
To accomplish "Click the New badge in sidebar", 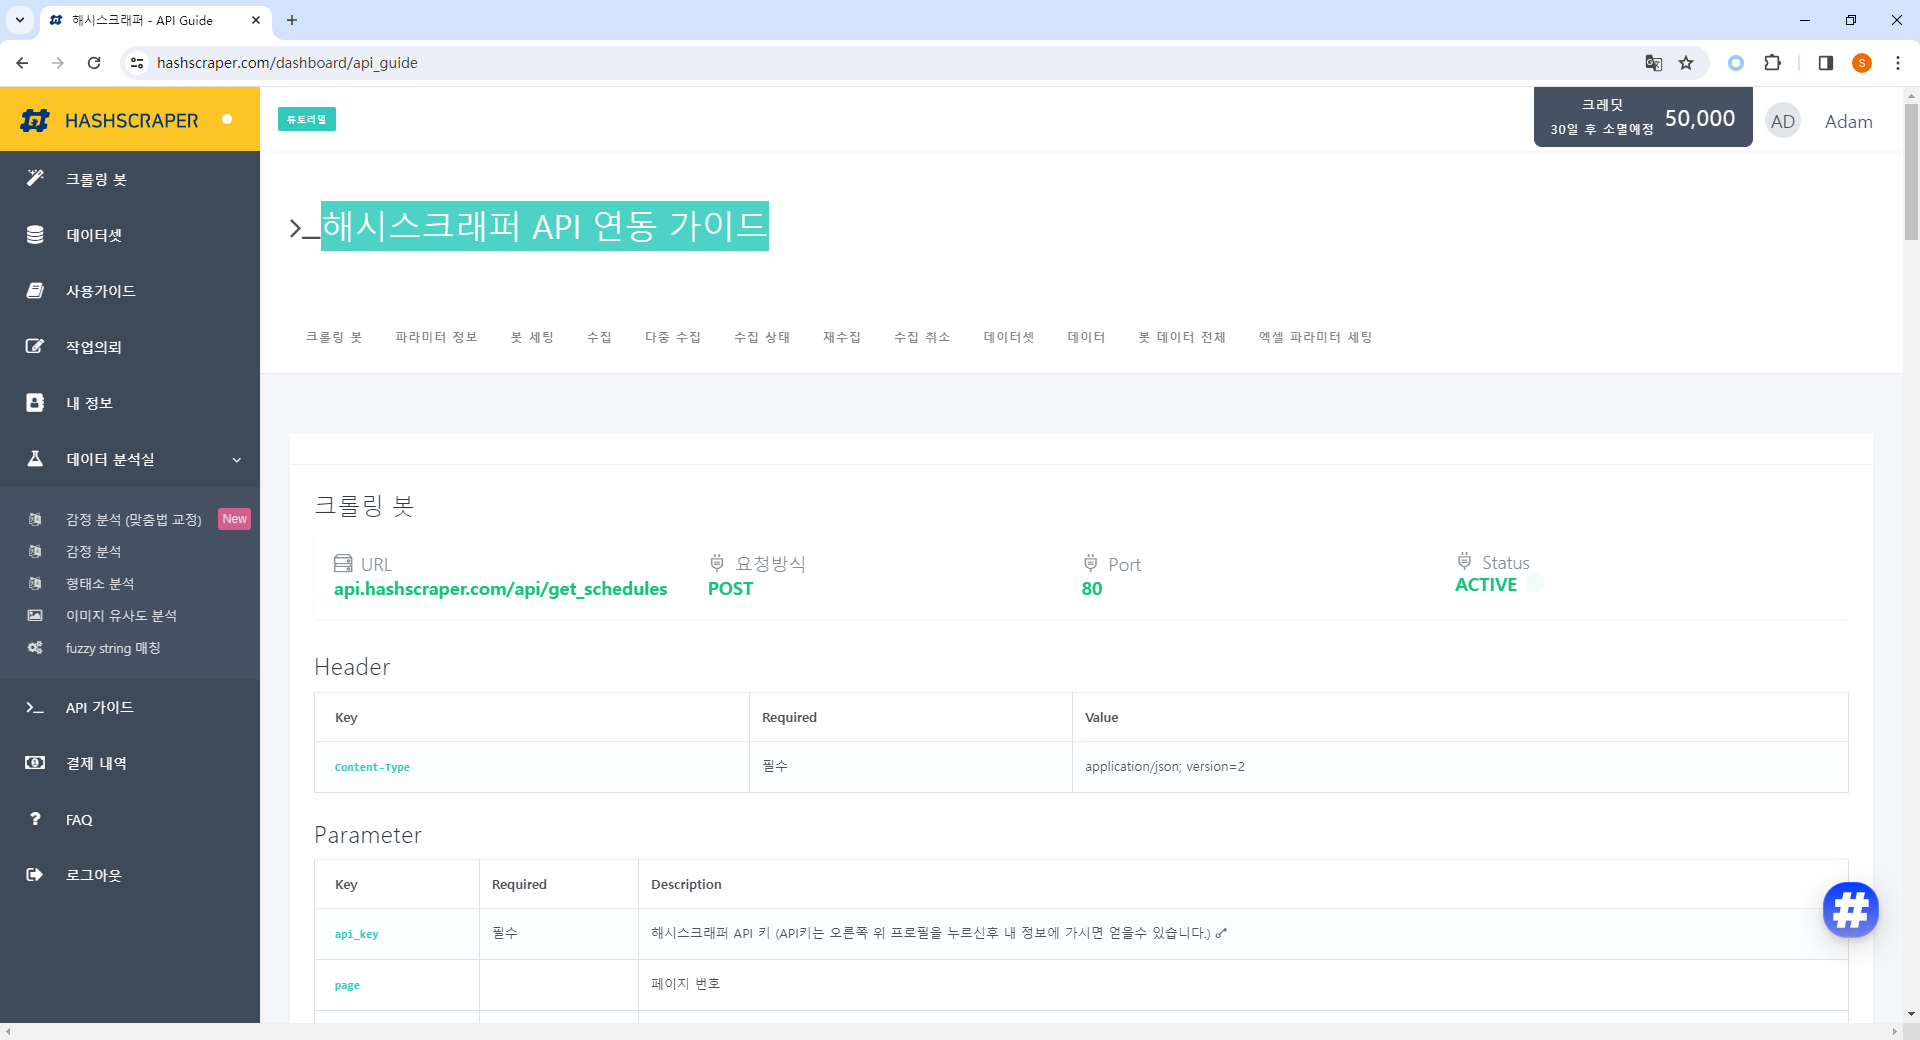I will [x=235, y=519].
